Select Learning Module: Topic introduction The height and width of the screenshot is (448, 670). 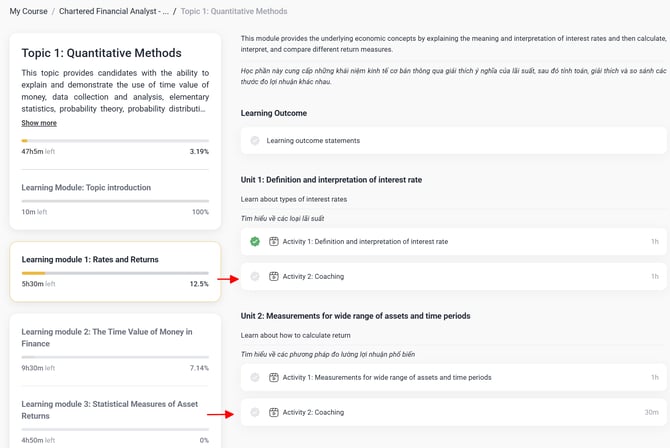(x=86, y=187)
